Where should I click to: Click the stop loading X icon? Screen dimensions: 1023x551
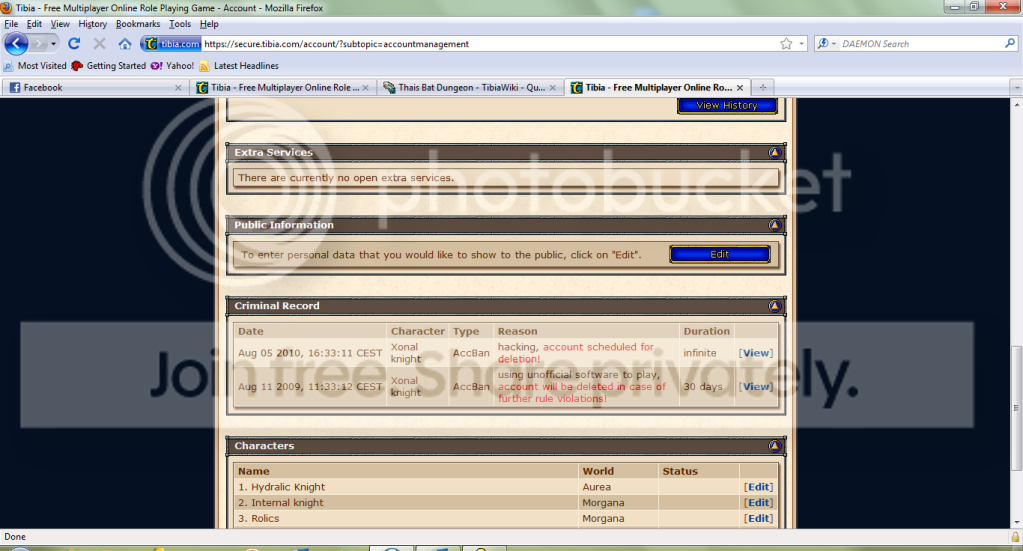click(x=99, y=44)
